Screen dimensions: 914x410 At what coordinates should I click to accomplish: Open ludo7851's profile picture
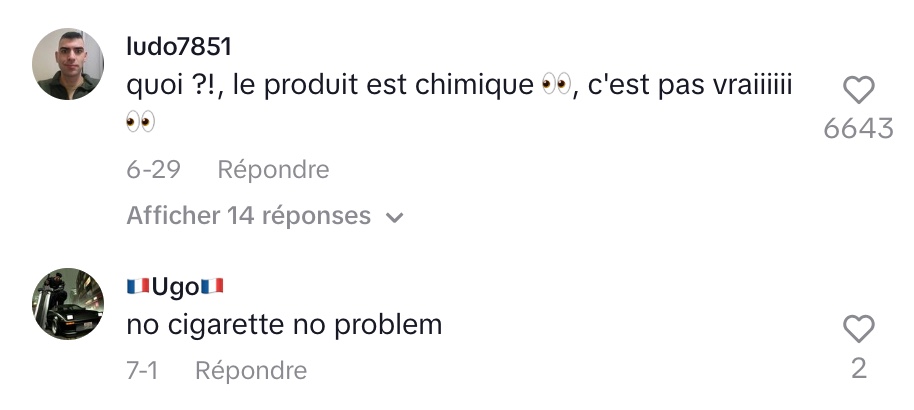pos(68,64)
